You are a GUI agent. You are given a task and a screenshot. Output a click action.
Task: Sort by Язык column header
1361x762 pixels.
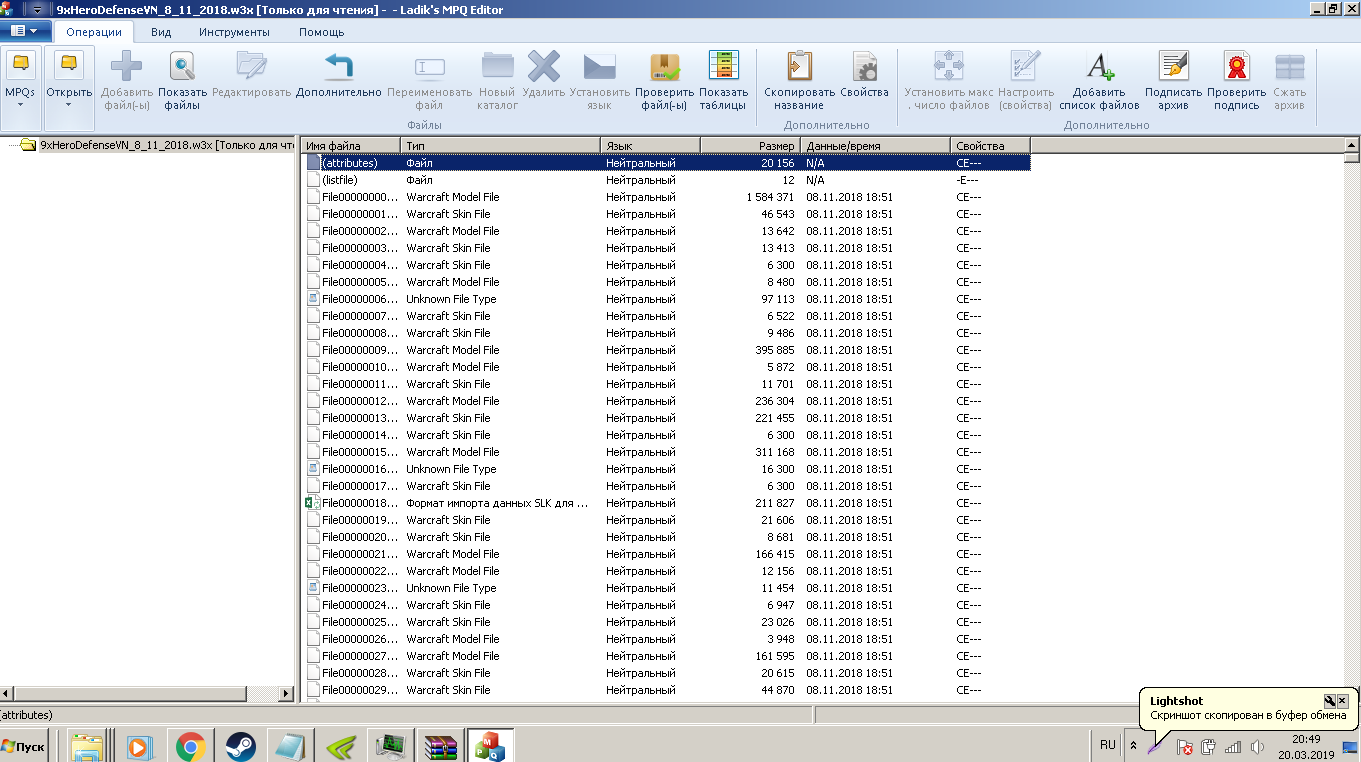coord(651,146)
